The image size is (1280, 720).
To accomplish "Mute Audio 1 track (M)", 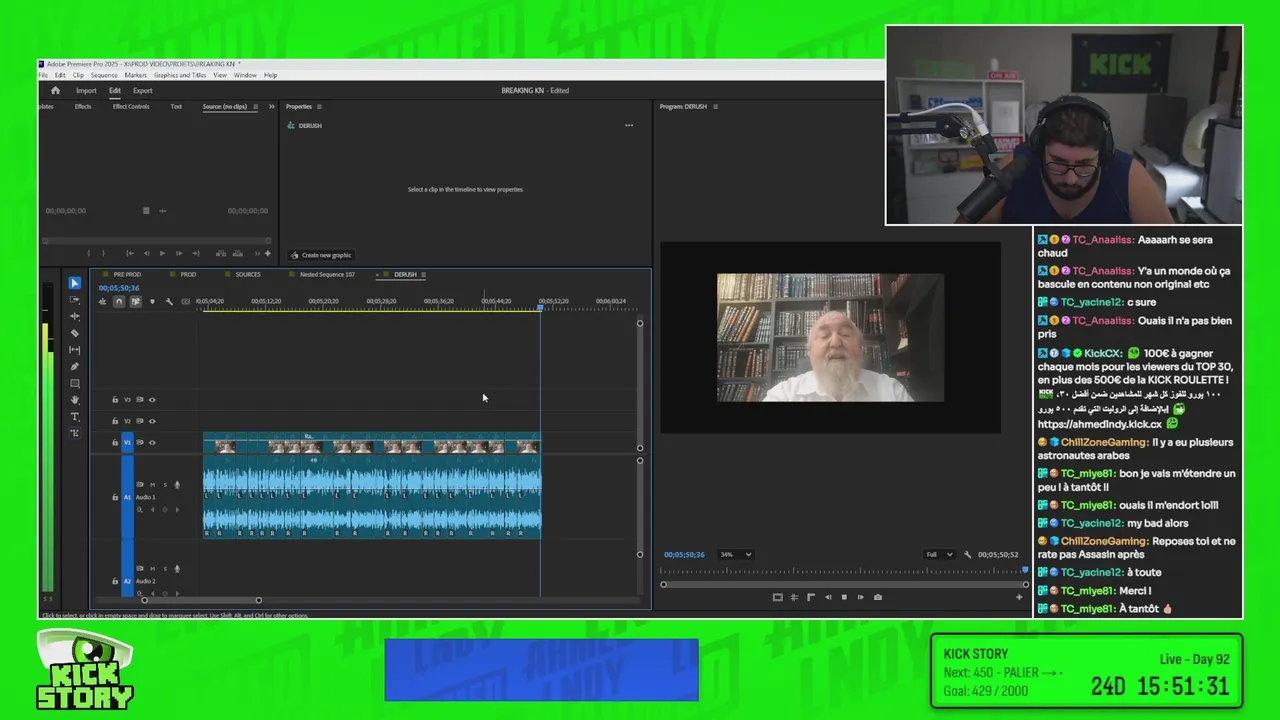I will pyautogui.click(x=153, y=485).
